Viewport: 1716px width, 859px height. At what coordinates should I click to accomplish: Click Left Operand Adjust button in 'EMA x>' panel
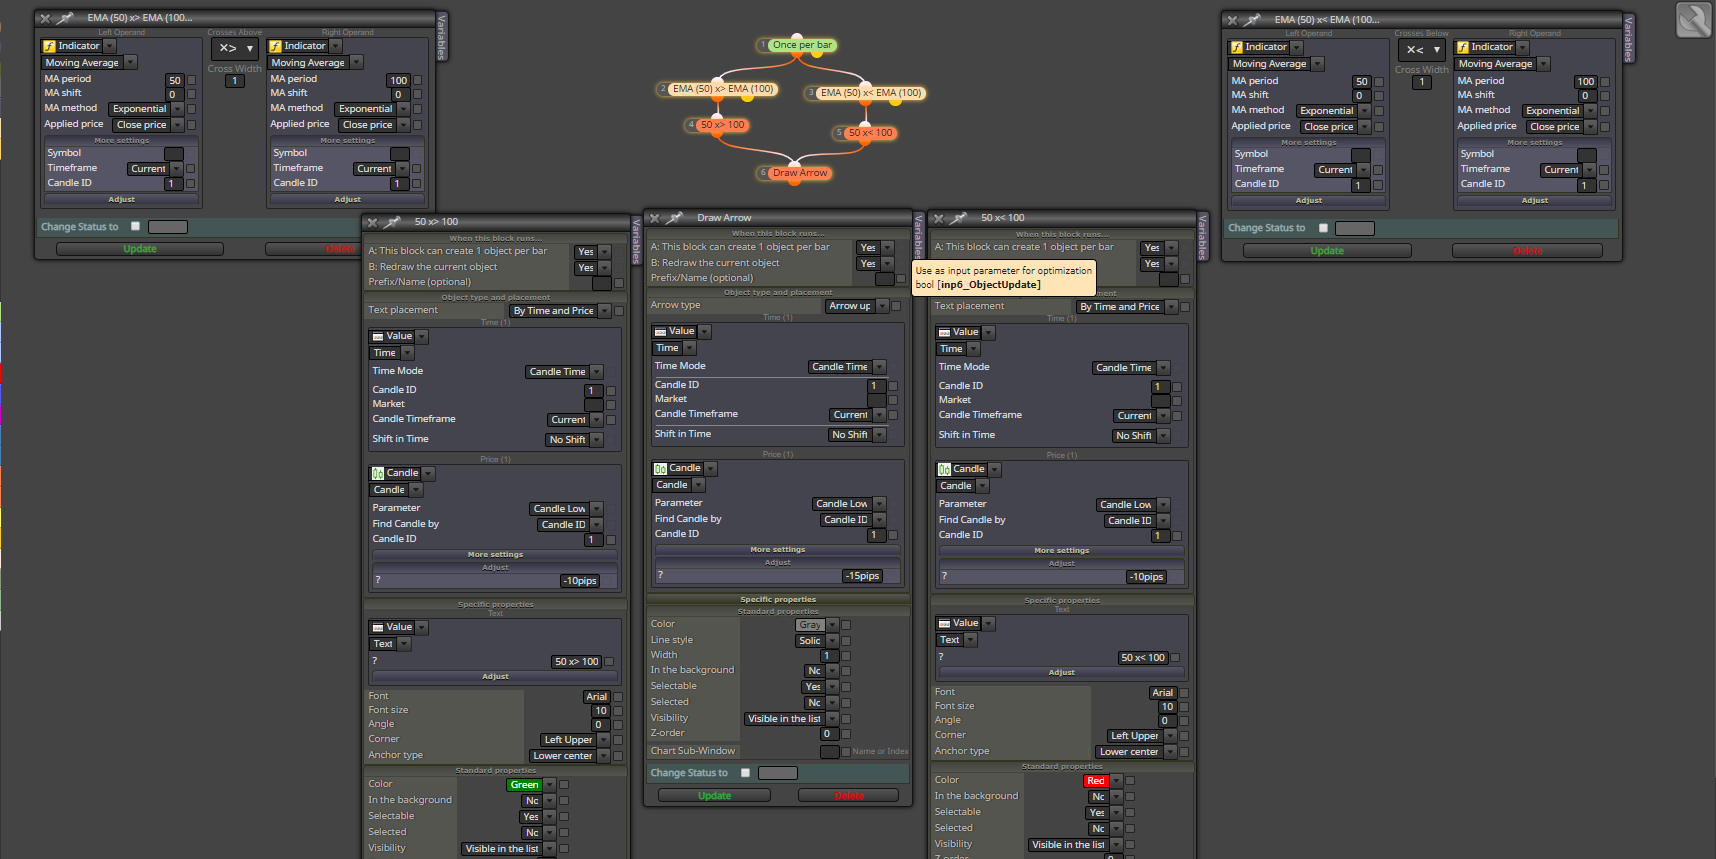[x=121, y=200]
